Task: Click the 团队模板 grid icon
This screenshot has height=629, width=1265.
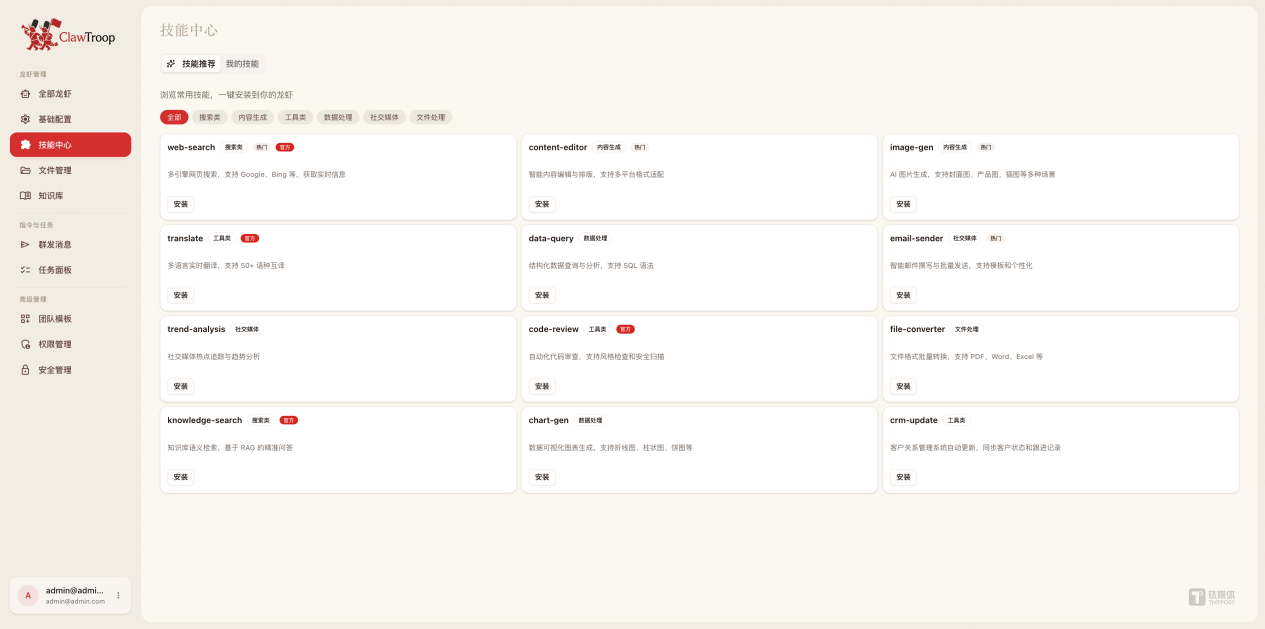Action: [x=25, y=319]
